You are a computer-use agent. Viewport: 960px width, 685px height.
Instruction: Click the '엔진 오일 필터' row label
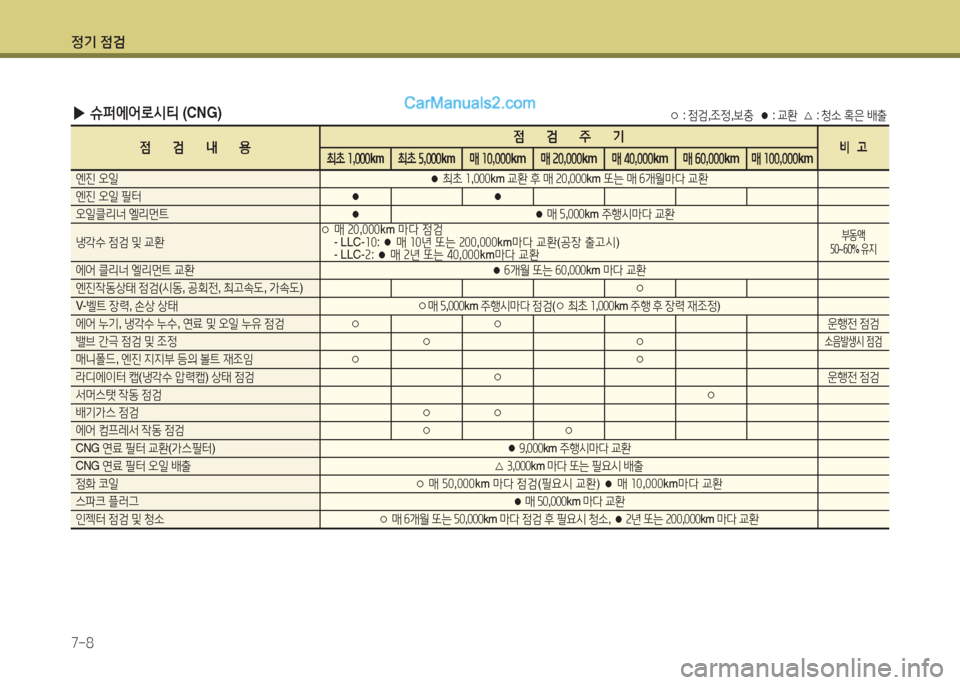tap(108, 197)
